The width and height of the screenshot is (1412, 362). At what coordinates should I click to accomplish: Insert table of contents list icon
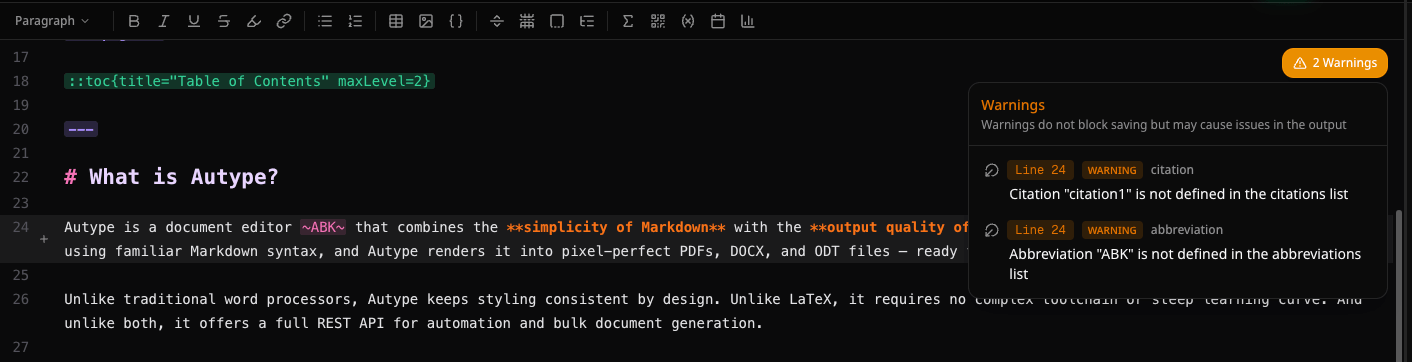point(587,20)
